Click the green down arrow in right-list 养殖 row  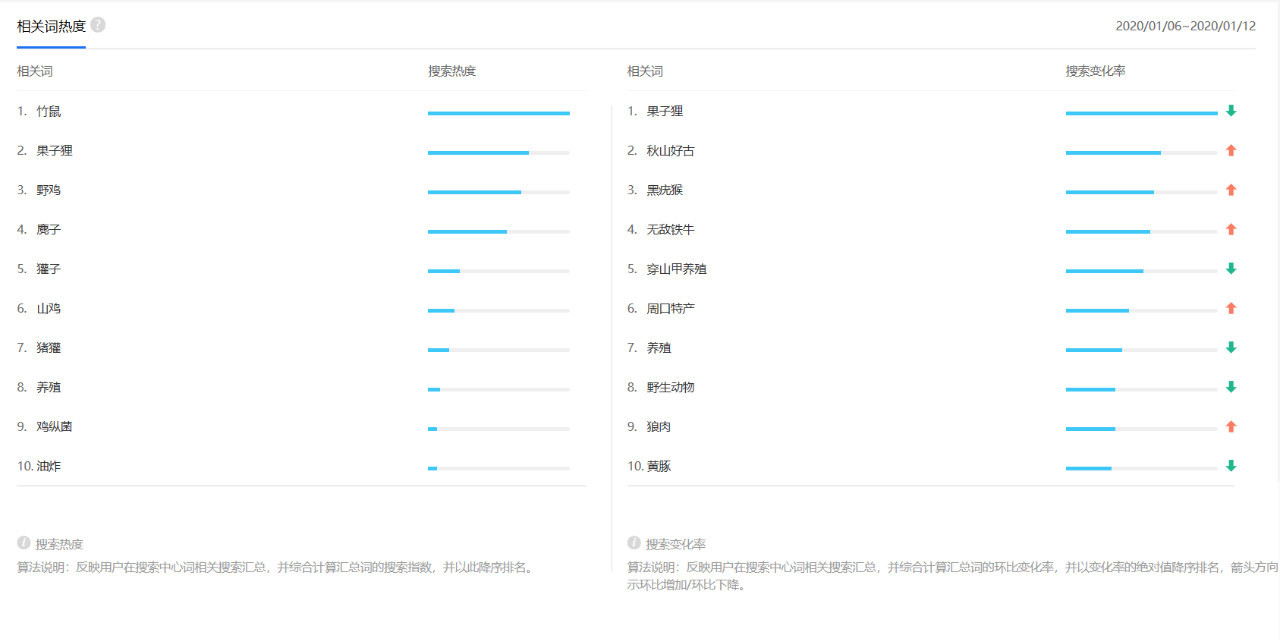click(x=1231, y=348)
